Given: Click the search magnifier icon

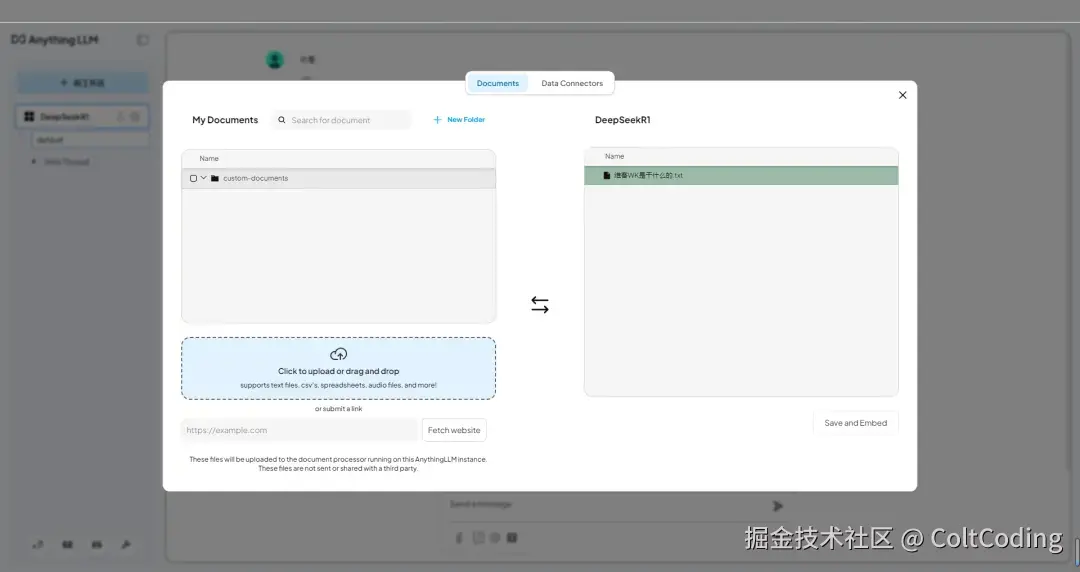Looking at the screenshot, I should [282, 120].
